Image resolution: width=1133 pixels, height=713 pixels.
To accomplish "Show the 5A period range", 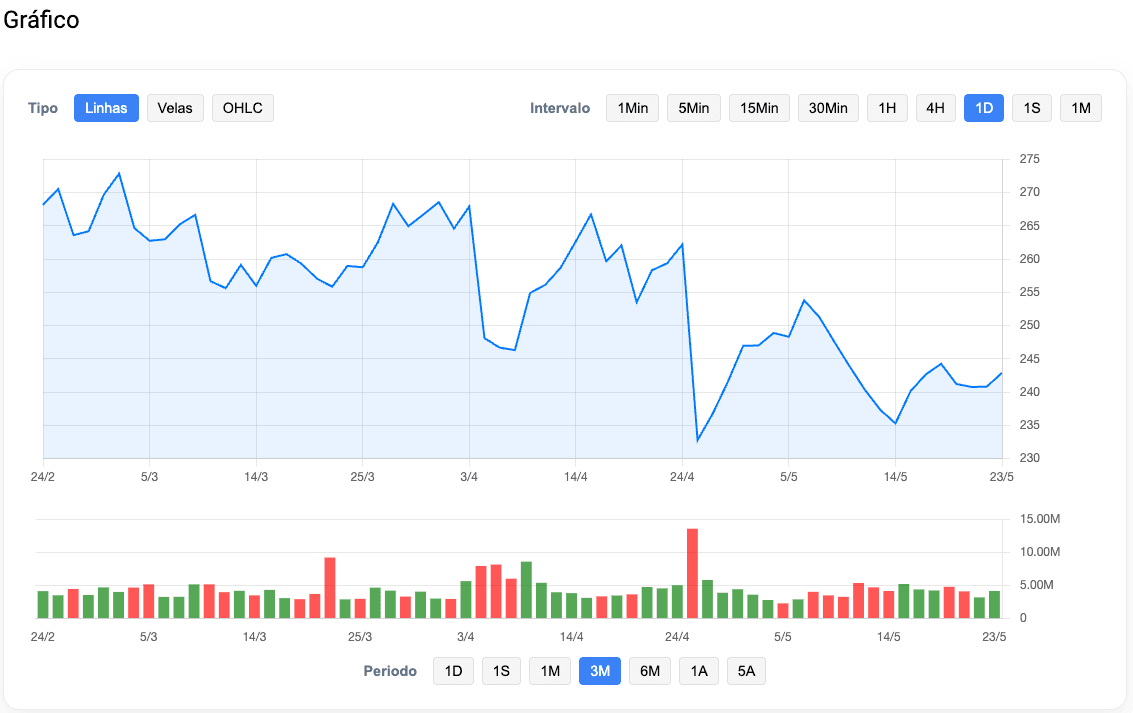I will click(746, 671).
